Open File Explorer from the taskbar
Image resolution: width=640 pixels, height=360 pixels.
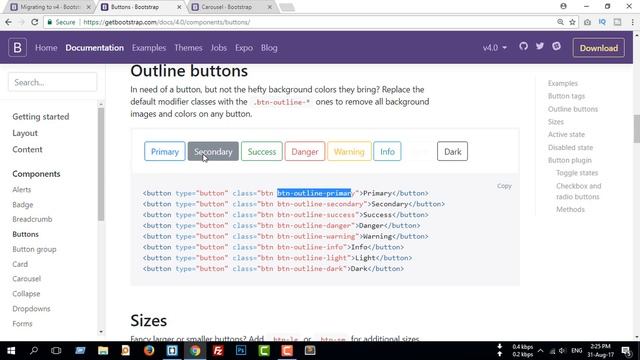(x=103, y=351)
